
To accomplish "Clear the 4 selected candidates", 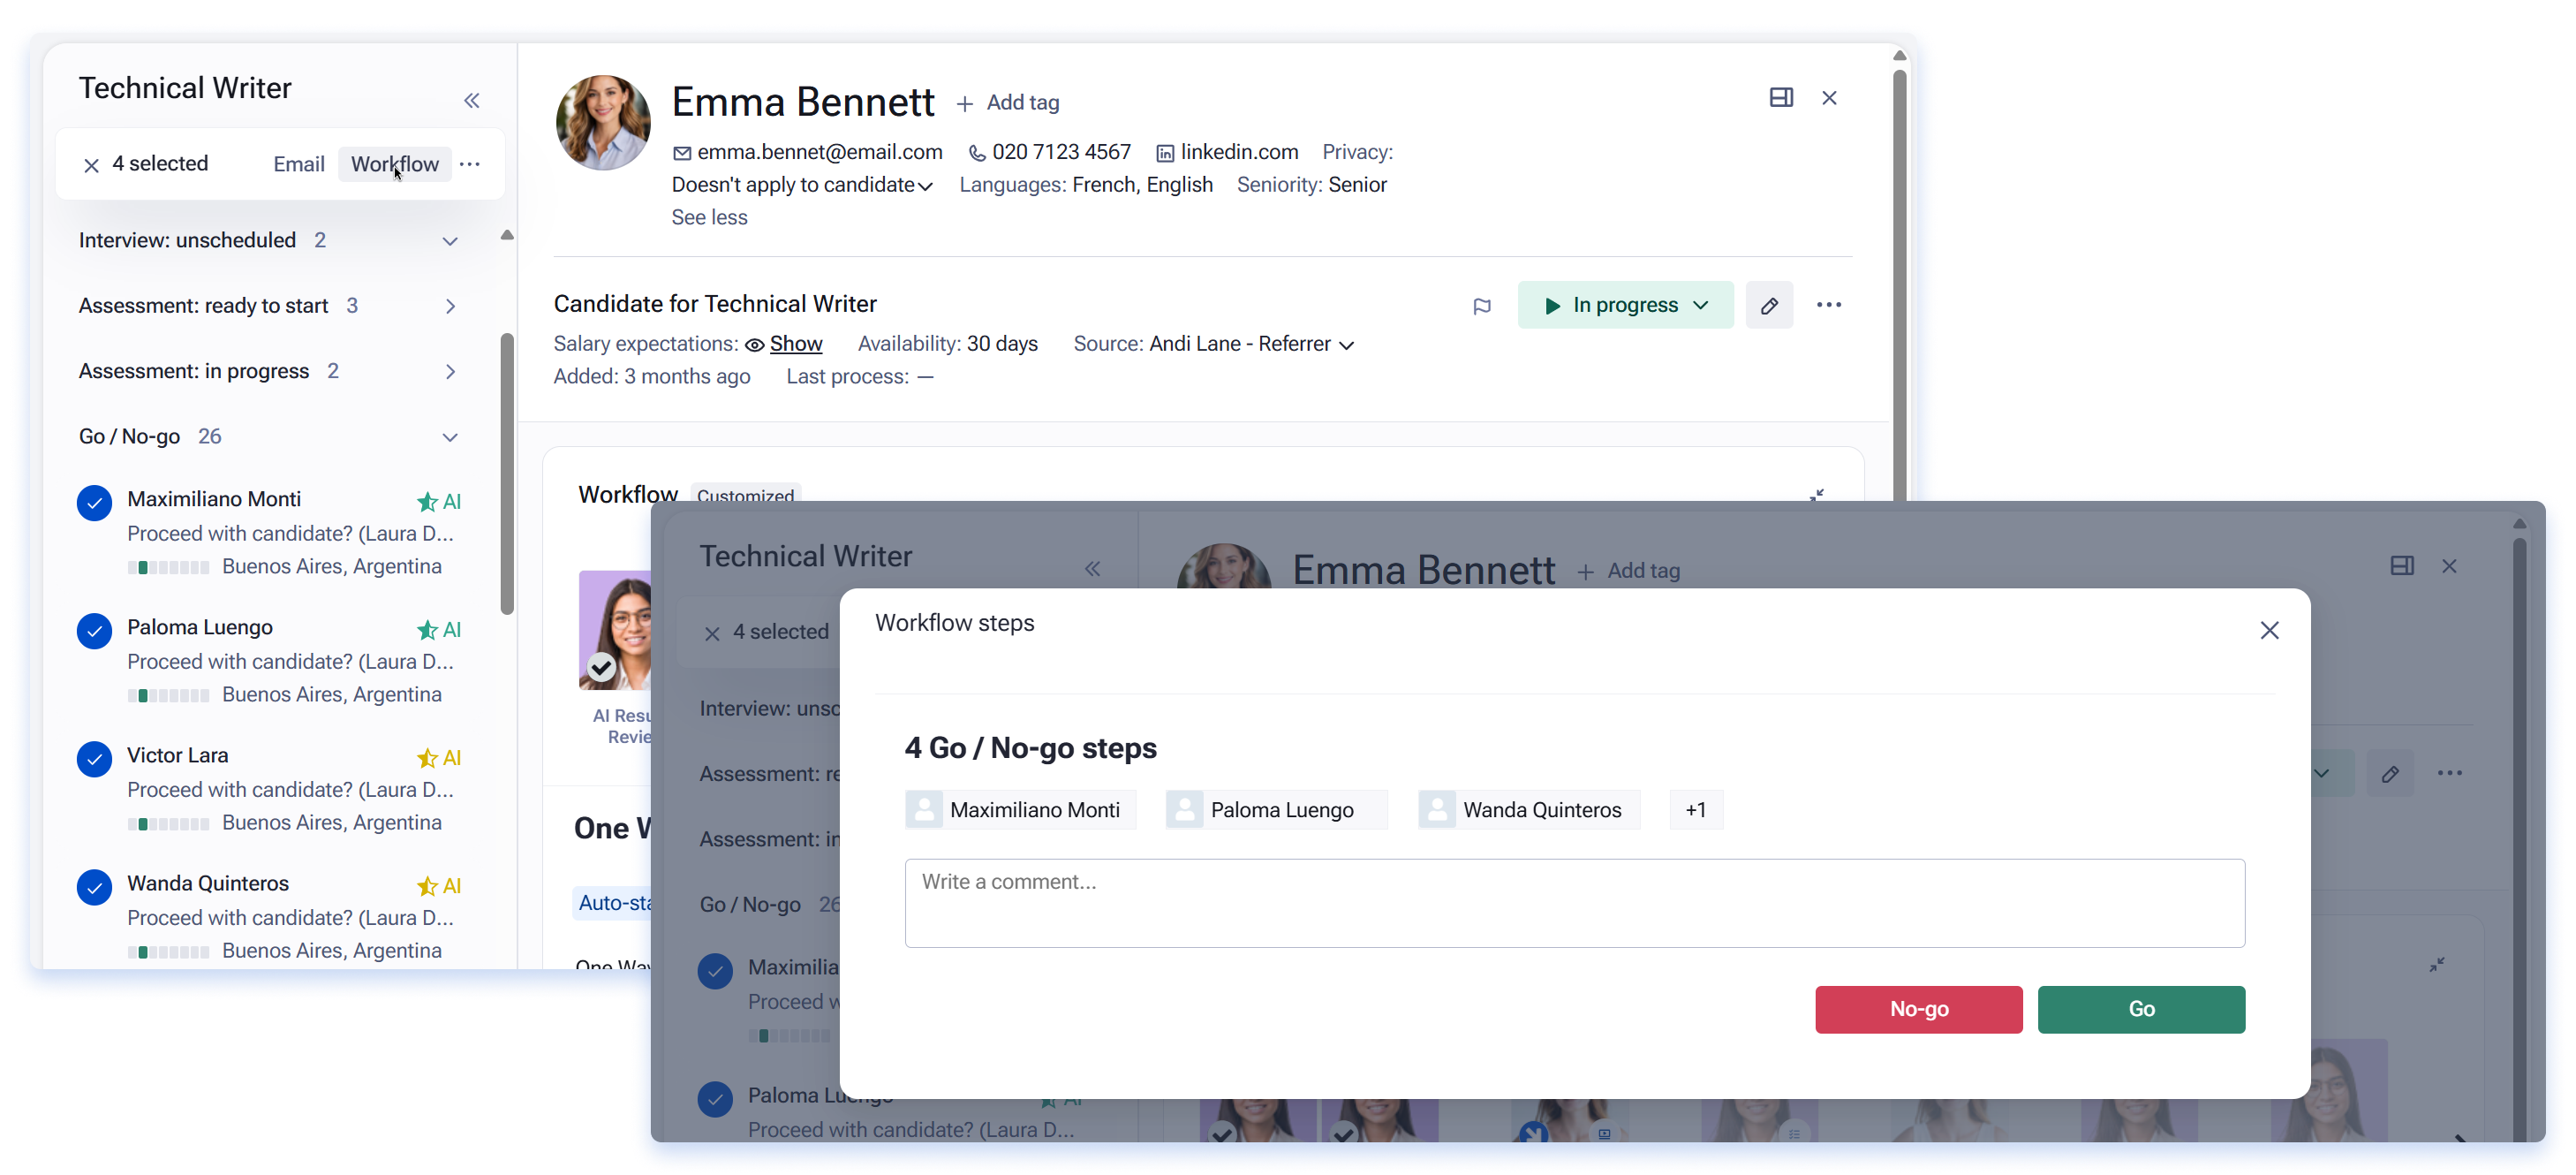I will [x=91, y=165].
